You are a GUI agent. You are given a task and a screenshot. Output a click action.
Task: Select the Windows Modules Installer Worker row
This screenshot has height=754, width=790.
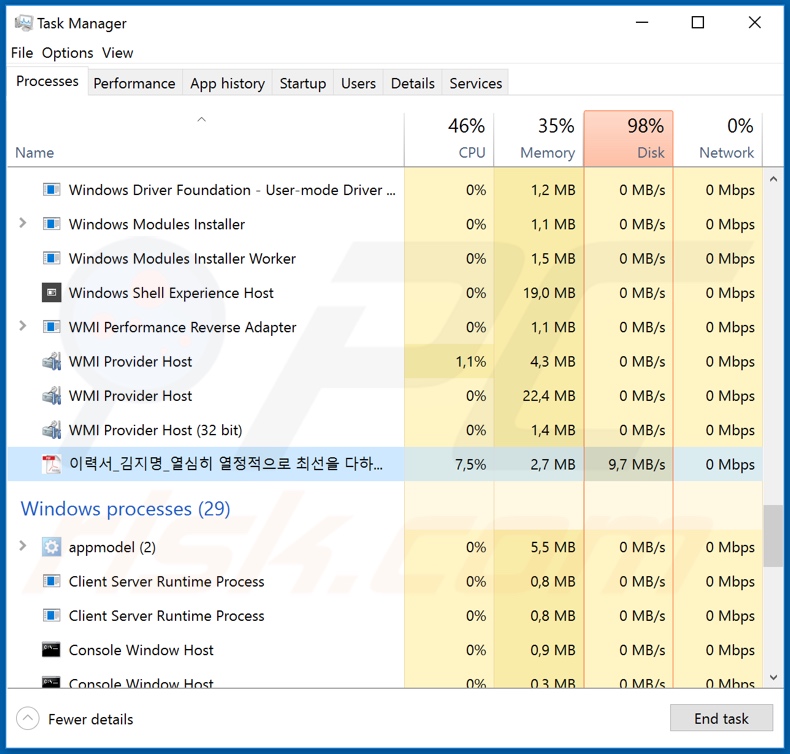385,258
